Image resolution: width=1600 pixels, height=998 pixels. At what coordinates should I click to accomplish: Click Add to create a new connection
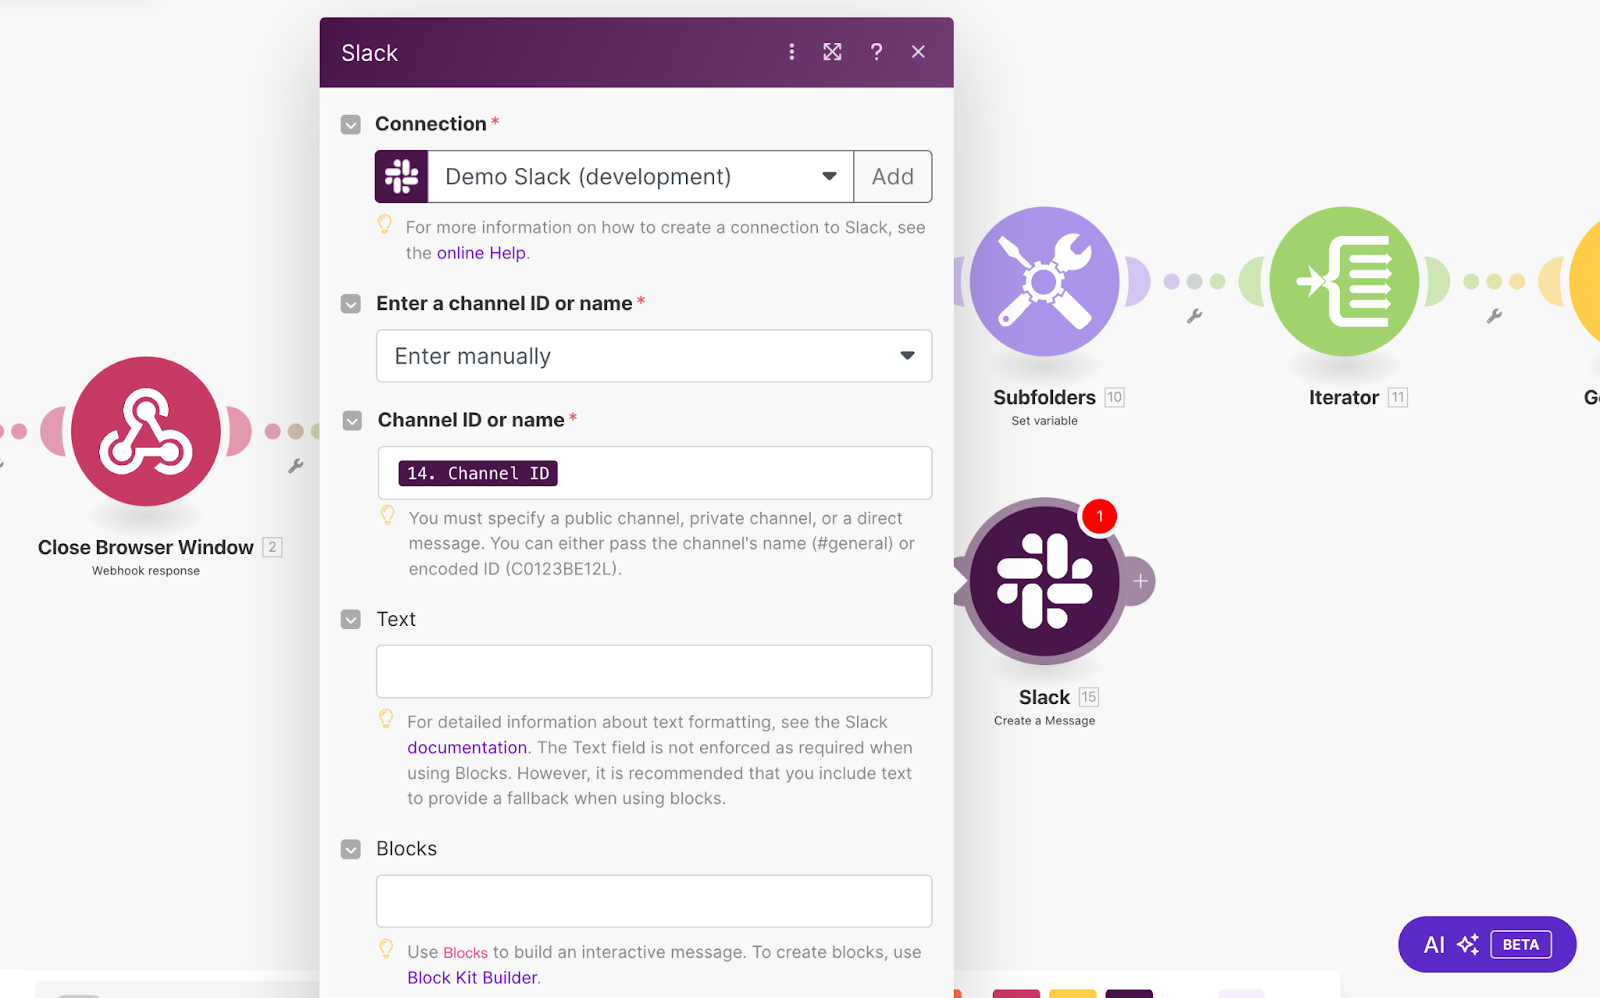(893, 177)
